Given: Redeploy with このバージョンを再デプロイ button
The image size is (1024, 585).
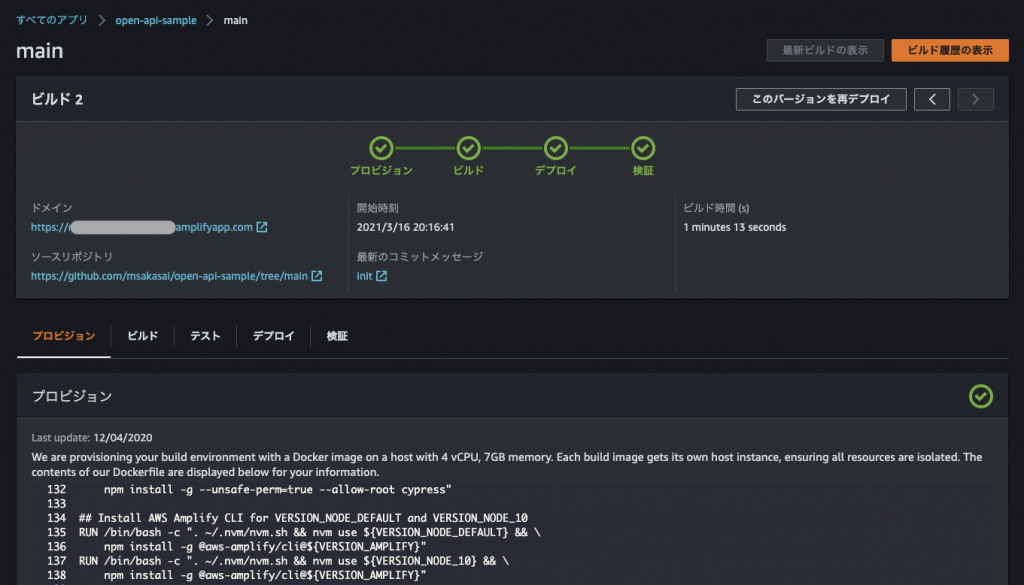Looking at the screenshot, I should (x=821, y=99).
